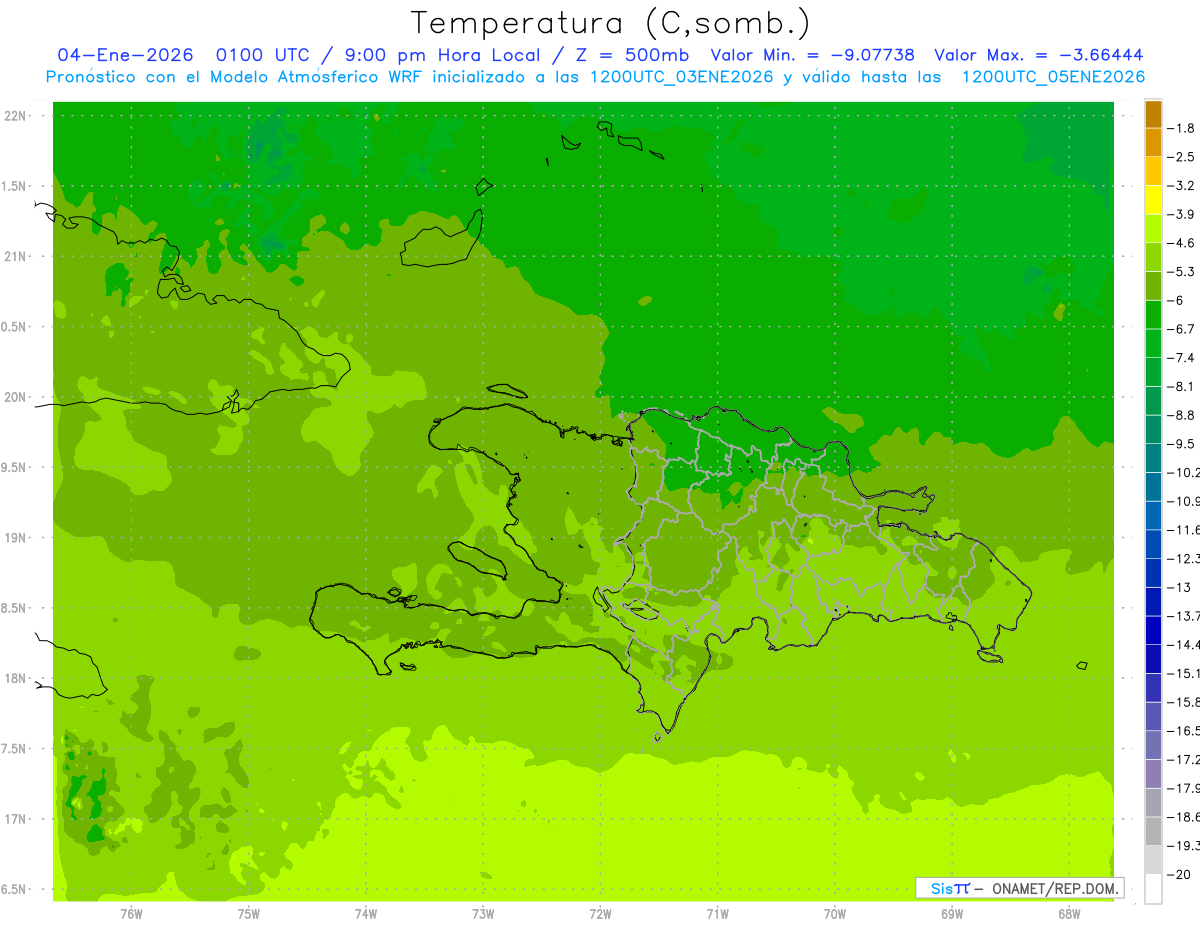Screen dimensions: 1200x927
Task: Click the 19N latitude axis label
Action: [16, 537]
